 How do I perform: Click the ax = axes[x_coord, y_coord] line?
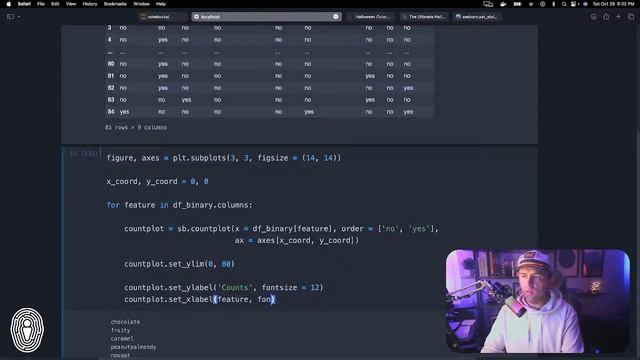[297, 240]
